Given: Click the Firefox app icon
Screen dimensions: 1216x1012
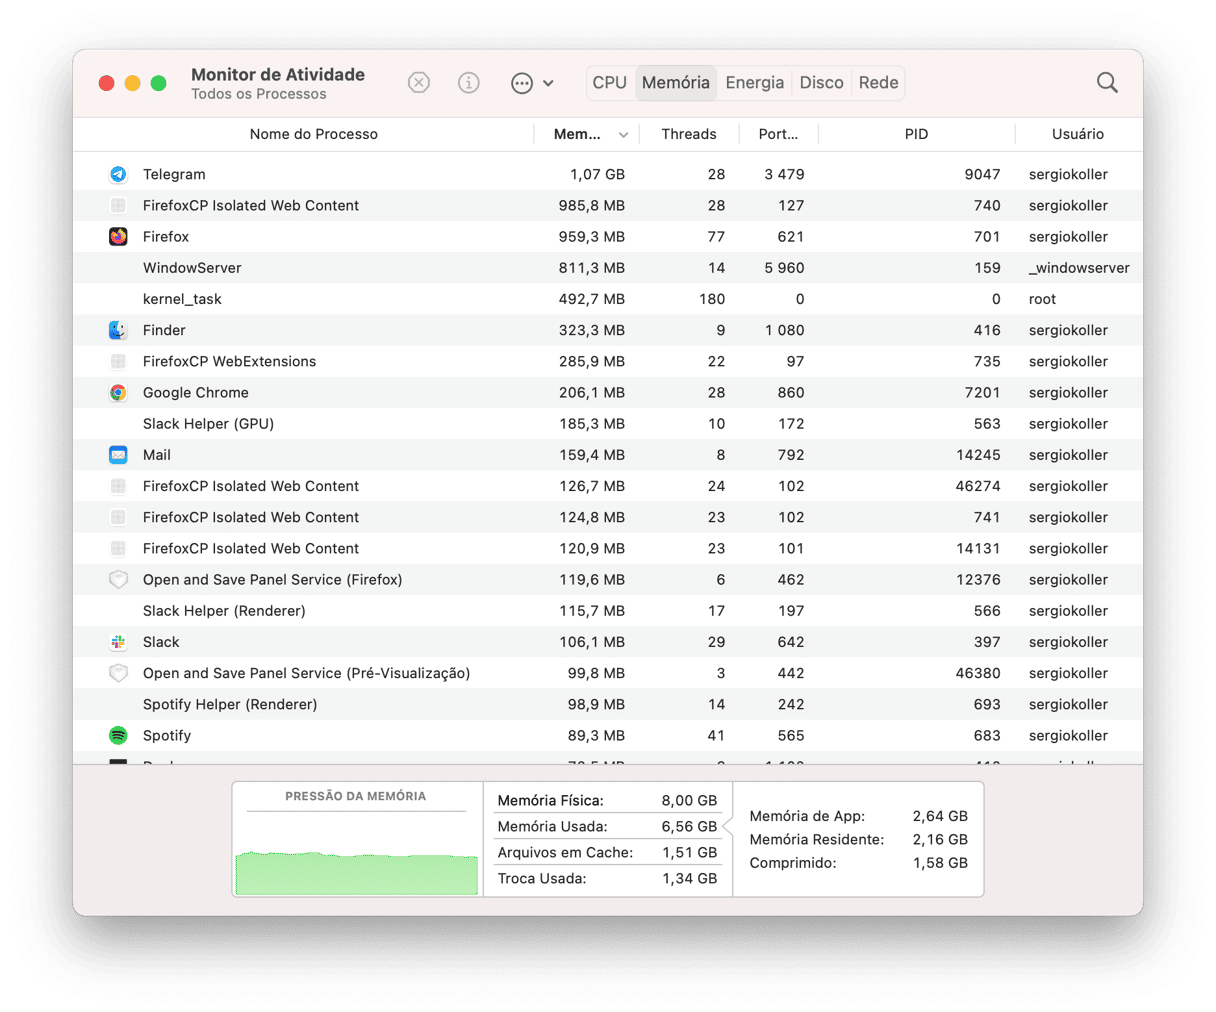Looking at the screenshot, I should pos(118,237).
